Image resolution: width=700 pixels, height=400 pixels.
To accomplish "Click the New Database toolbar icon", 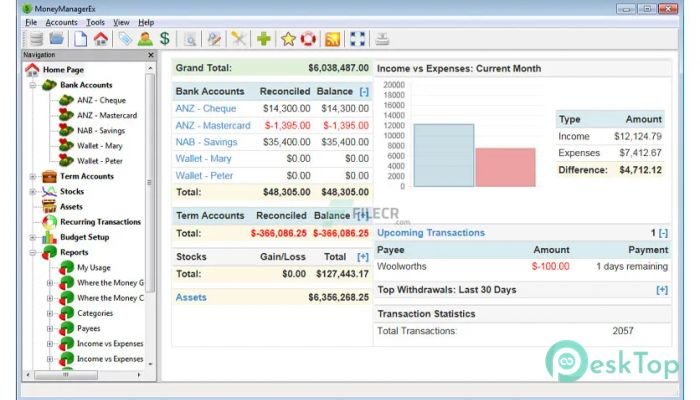I will point(37,39).
